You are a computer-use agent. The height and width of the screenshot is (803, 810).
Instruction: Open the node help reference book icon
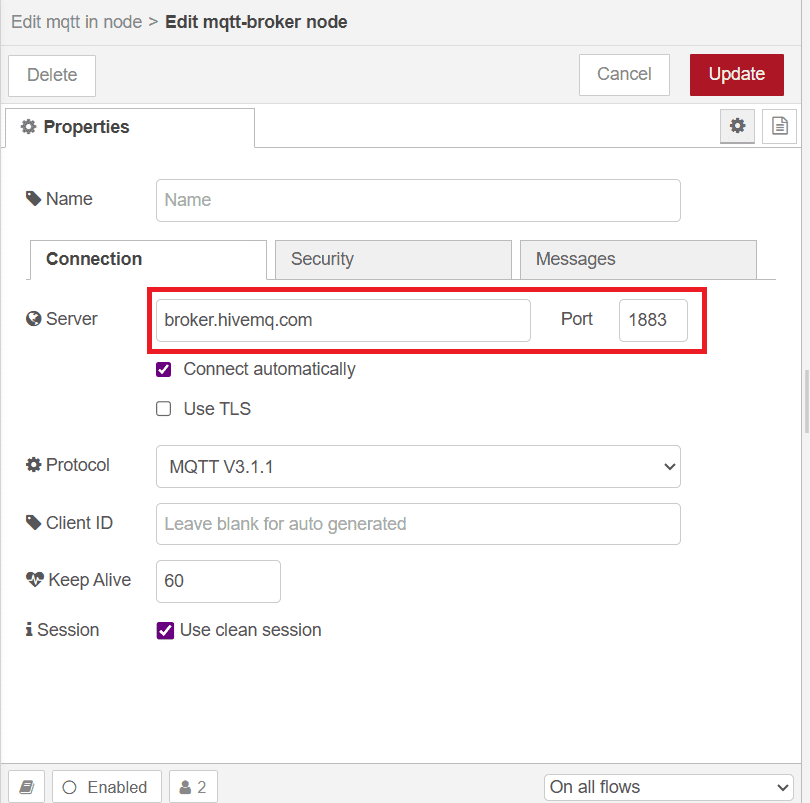[26, 786]
